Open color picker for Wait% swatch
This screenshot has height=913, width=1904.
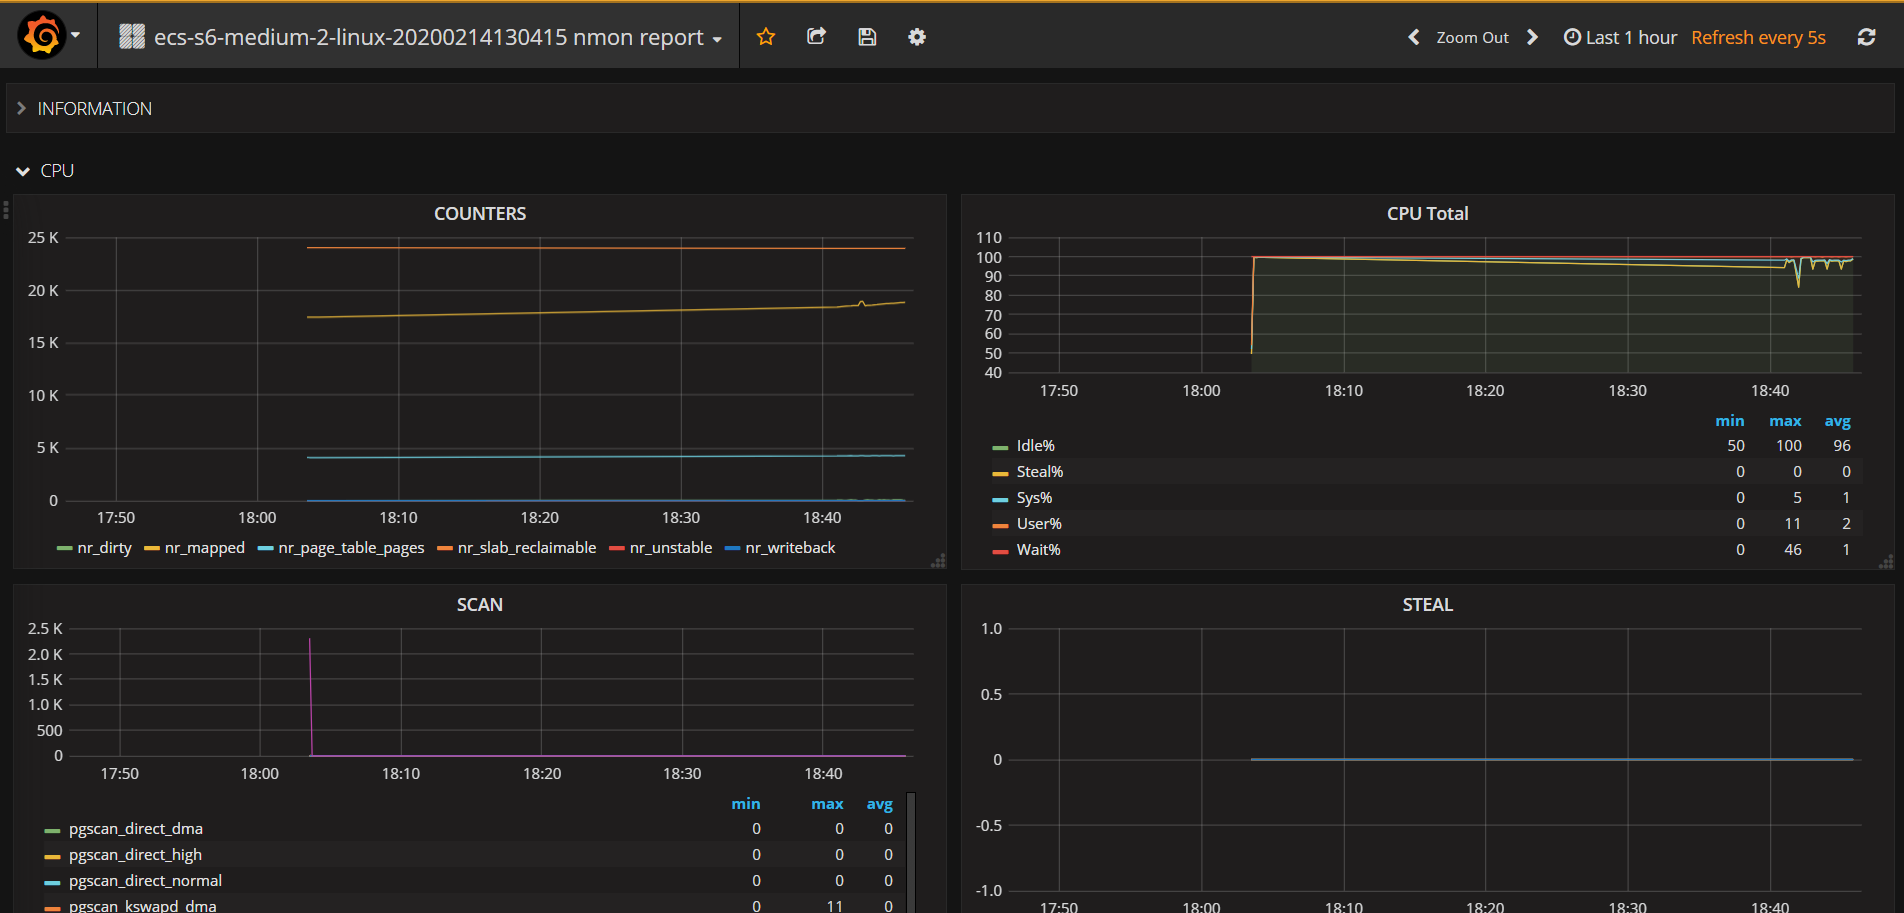point(1000,551)
